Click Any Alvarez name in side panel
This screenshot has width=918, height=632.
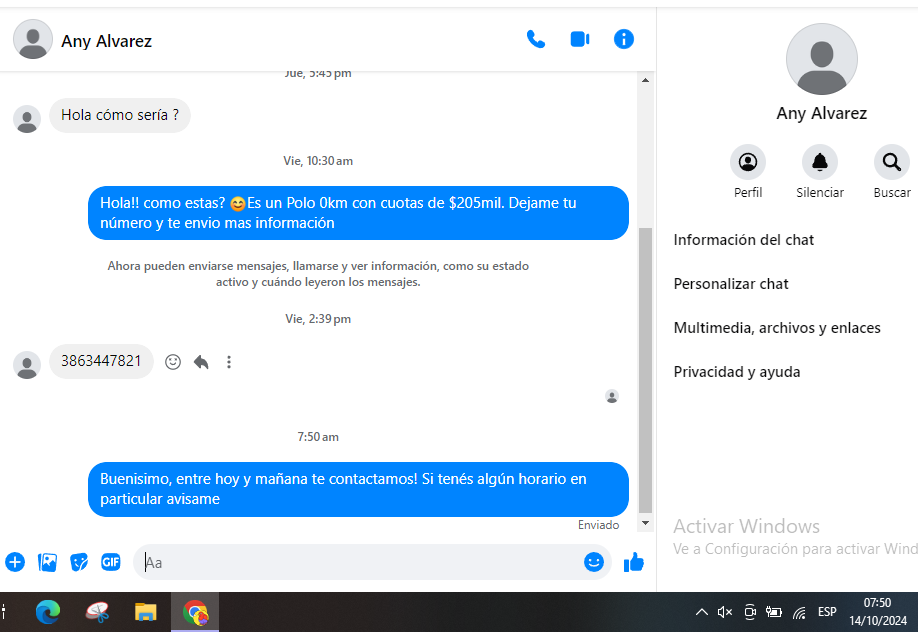pos(821,113)
